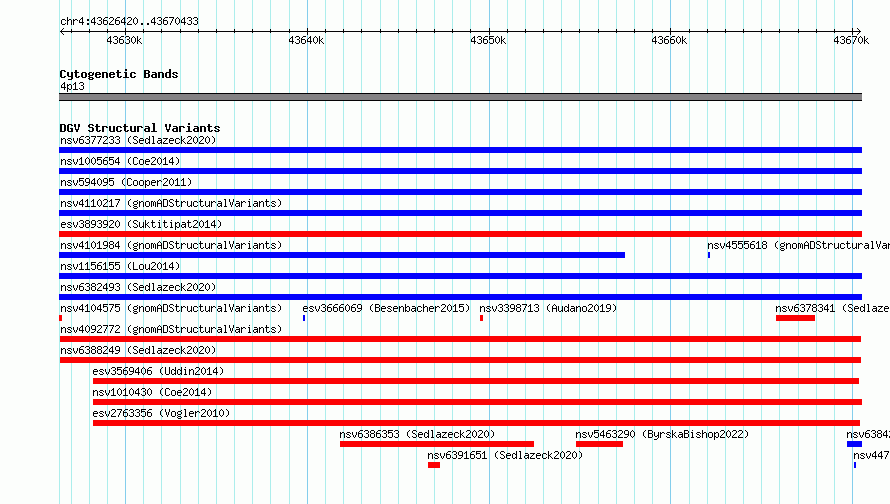Click the 43660k ruler tick label
Screen dimensions: 890x504
click(x=669, y=40)
